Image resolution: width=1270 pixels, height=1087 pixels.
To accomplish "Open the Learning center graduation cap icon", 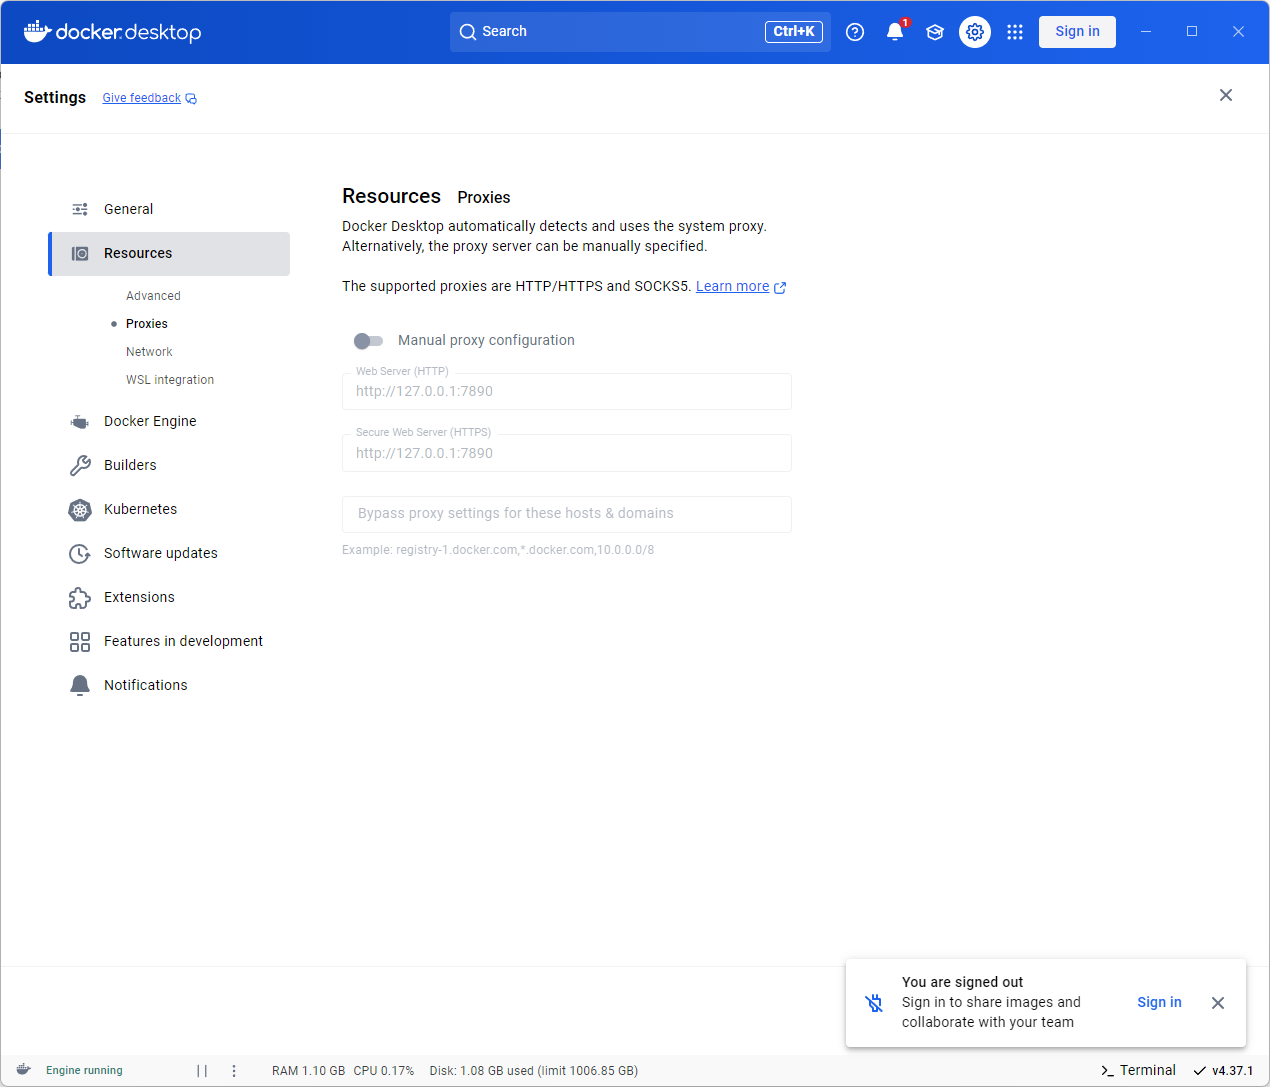I will pos(935,32).
